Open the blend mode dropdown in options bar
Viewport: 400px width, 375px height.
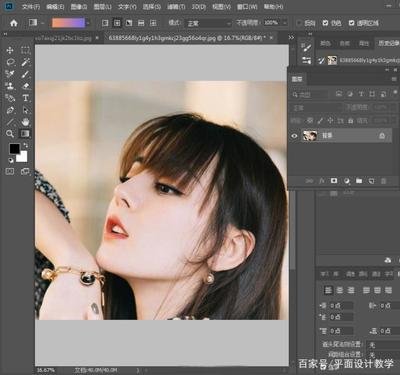[x=208, y=23]
